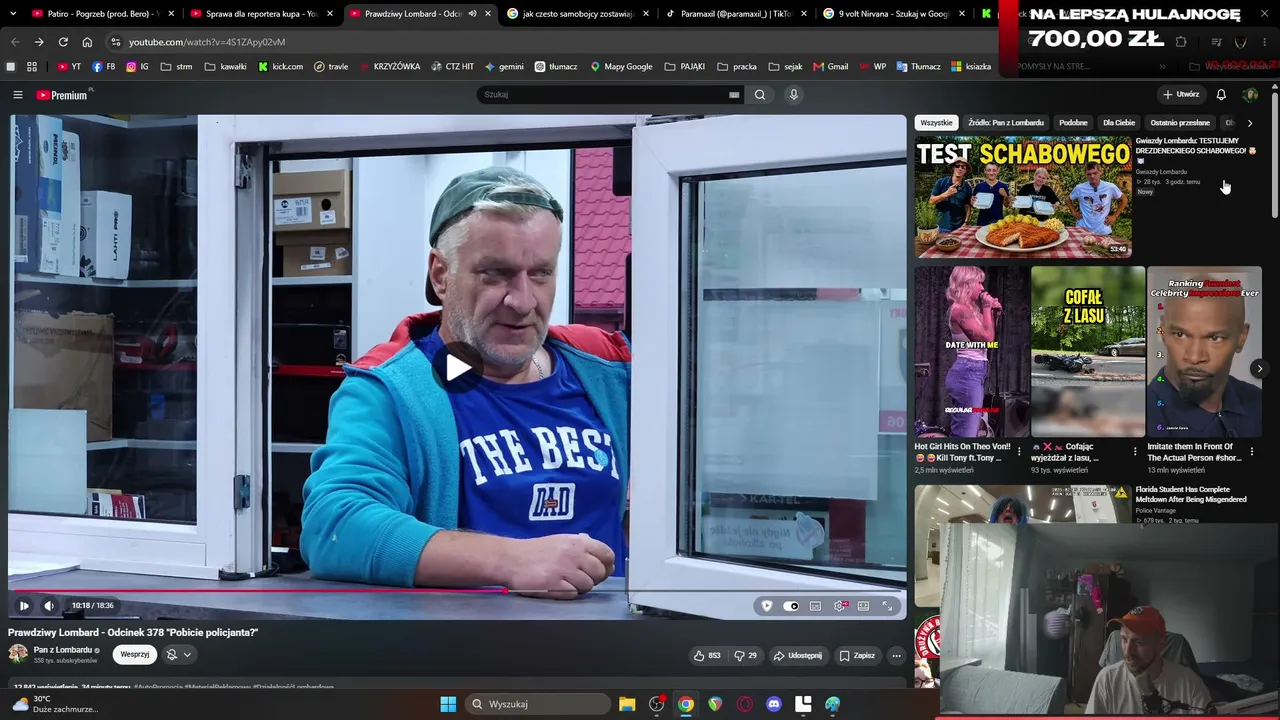Reload the current page
The width and height of the screenshot is (1280, 720).
(63, 42)
